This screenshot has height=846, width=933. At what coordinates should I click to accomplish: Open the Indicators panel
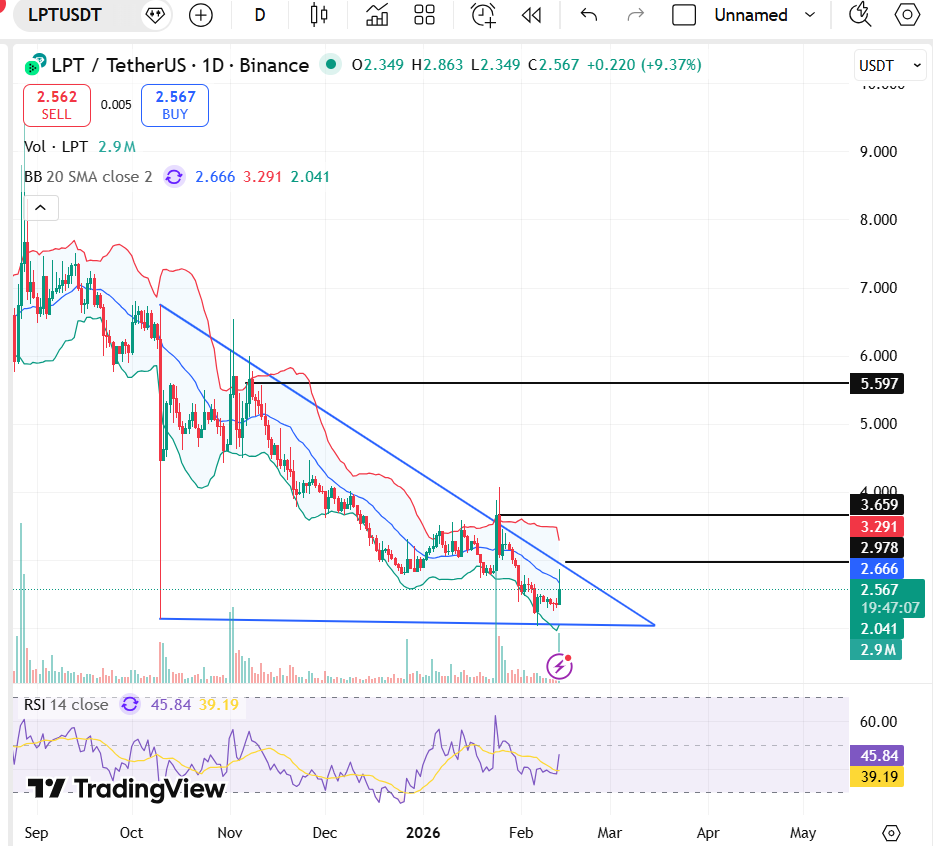377,15
